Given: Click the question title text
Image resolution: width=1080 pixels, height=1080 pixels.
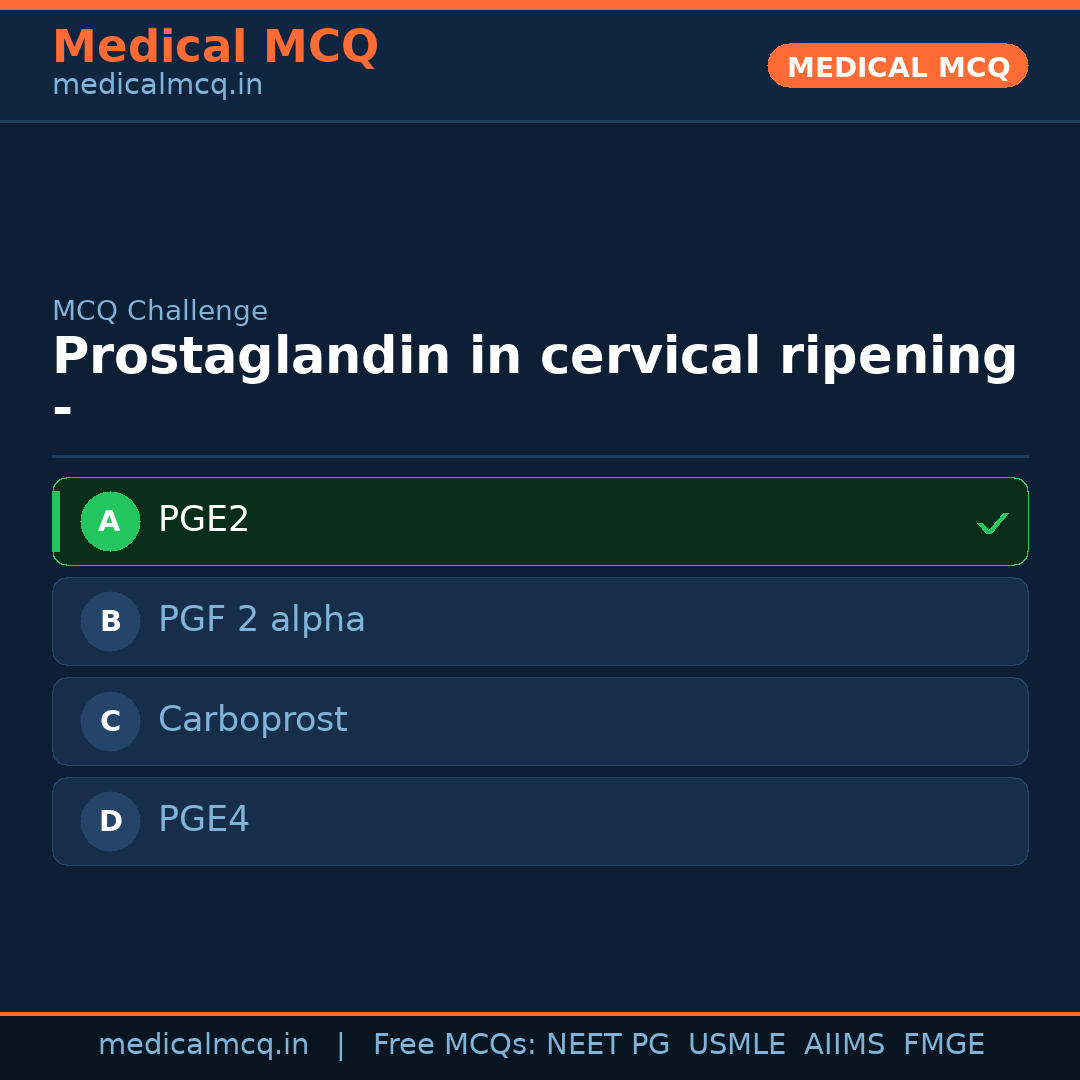Looking at the screenshot, I should click(x=534, y=355).
